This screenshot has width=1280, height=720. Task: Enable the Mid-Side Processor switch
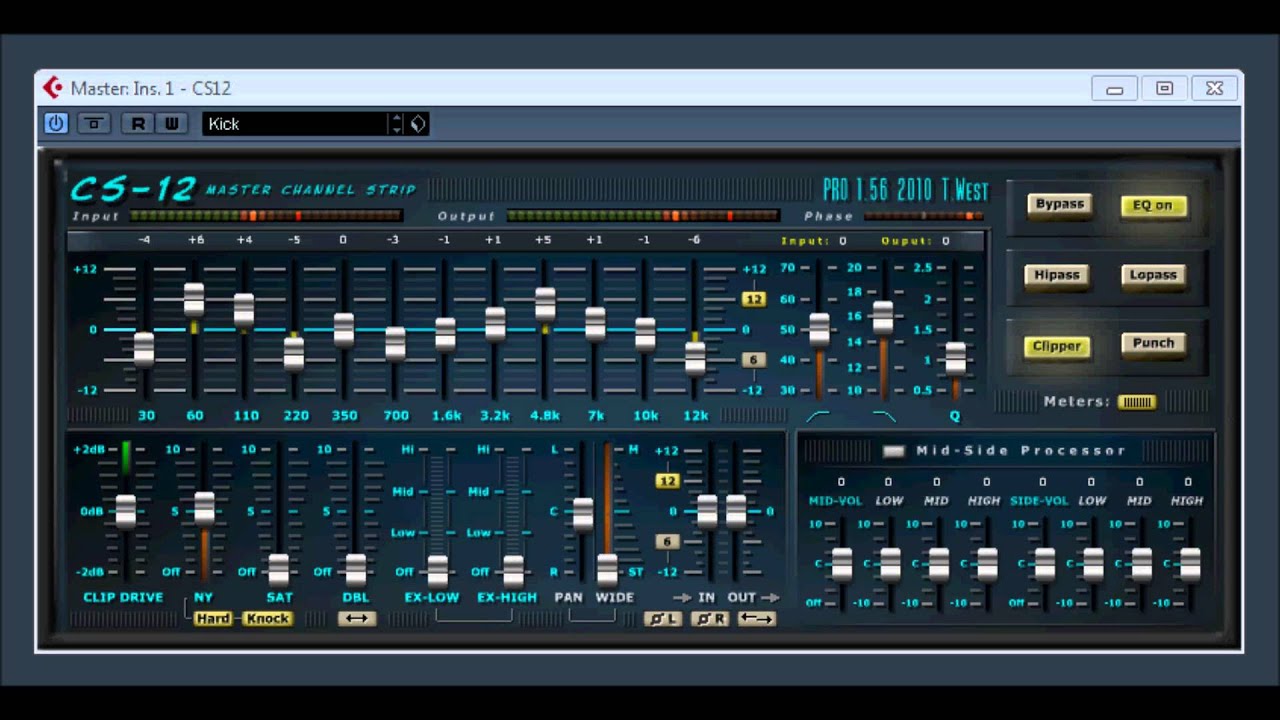894,451
